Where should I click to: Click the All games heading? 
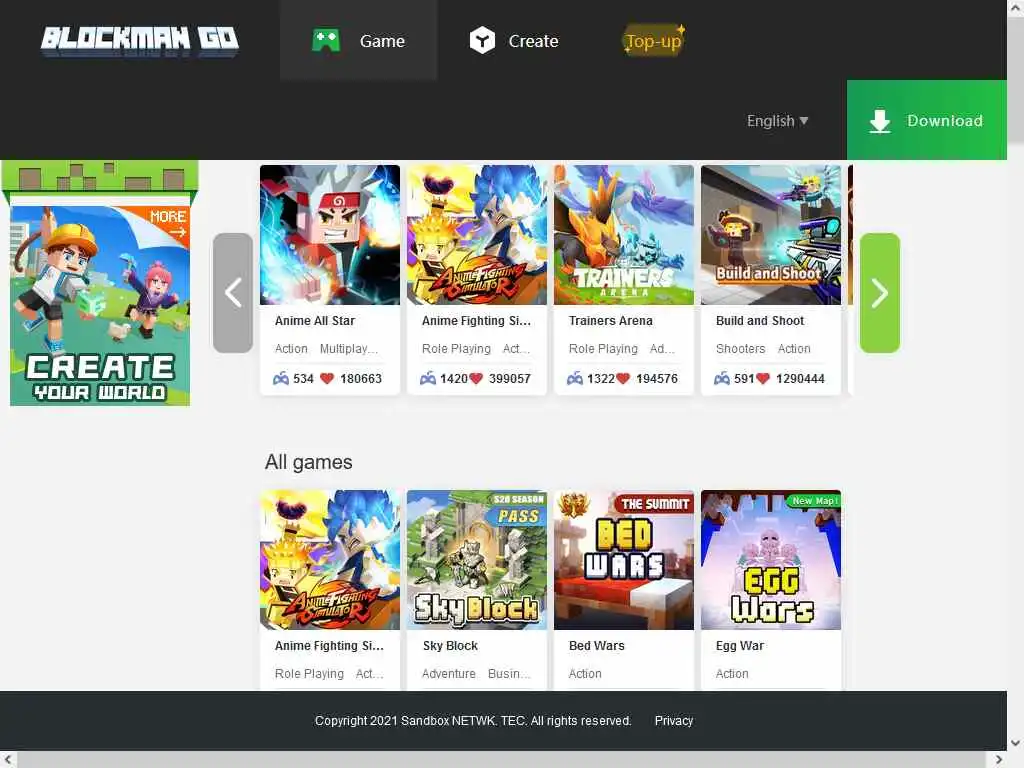pyautogui.click(x=308, y=462)
